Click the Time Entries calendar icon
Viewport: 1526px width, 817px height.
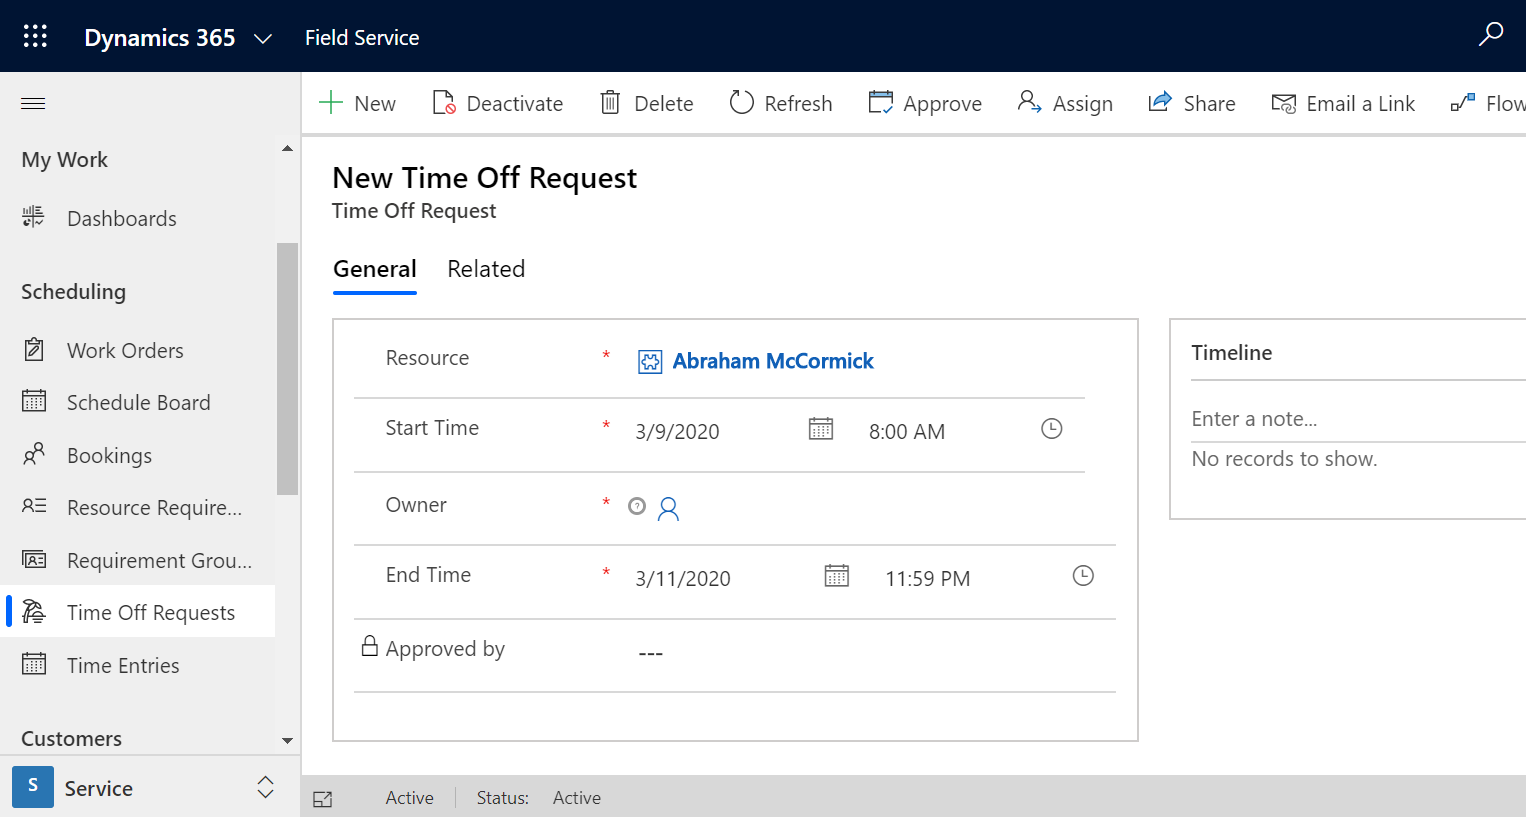pyautogui.click(x=34, y=664)
